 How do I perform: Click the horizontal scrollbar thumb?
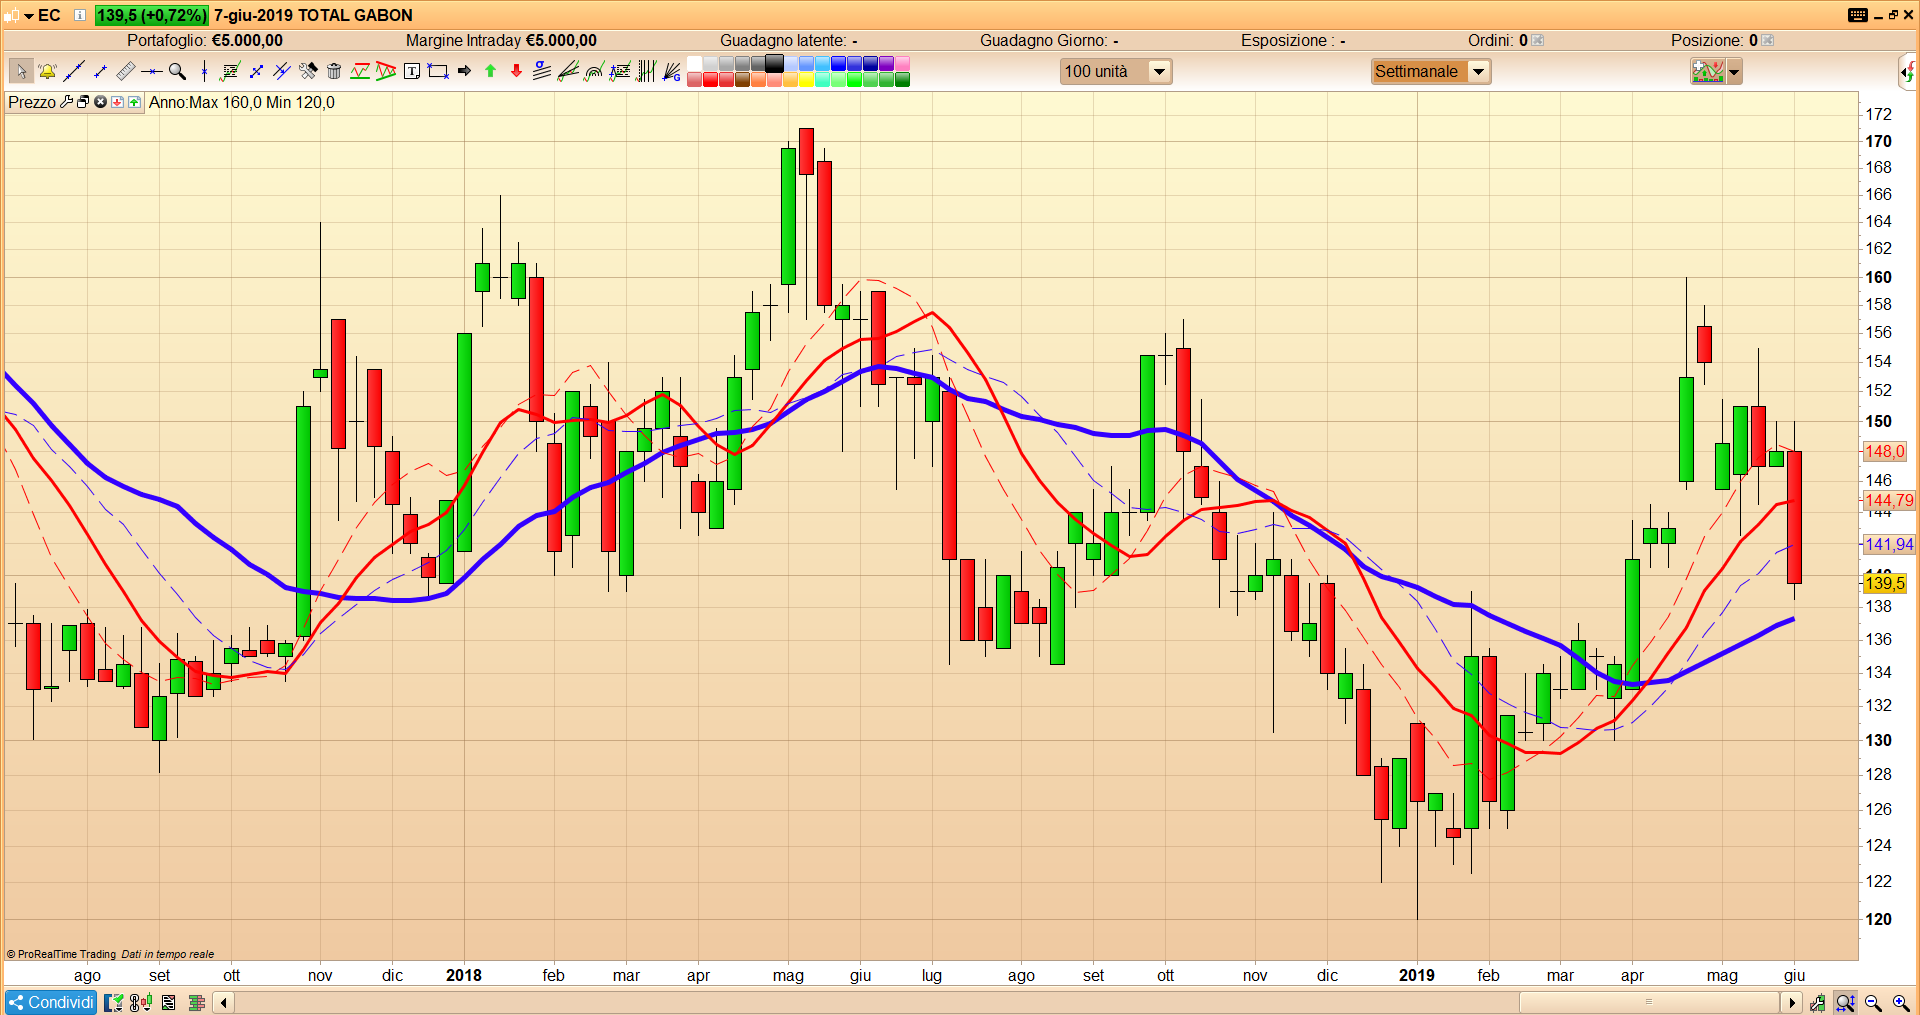coord(1649,1002)
